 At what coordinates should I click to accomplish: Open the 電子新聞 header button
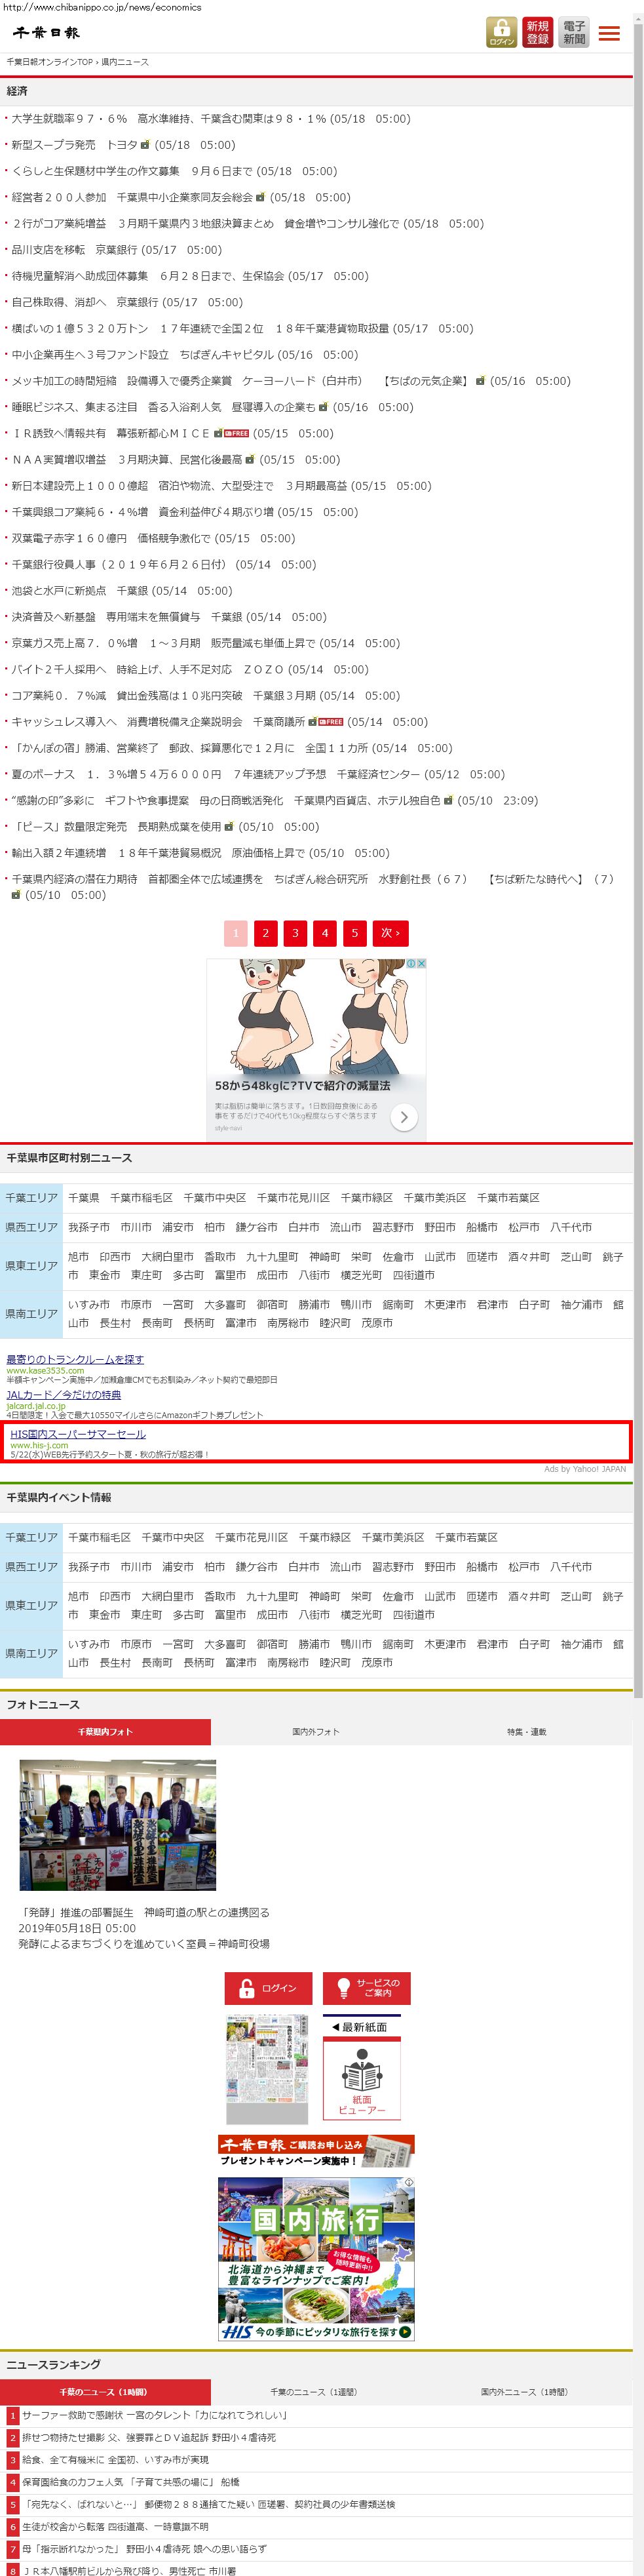[574, 32]
